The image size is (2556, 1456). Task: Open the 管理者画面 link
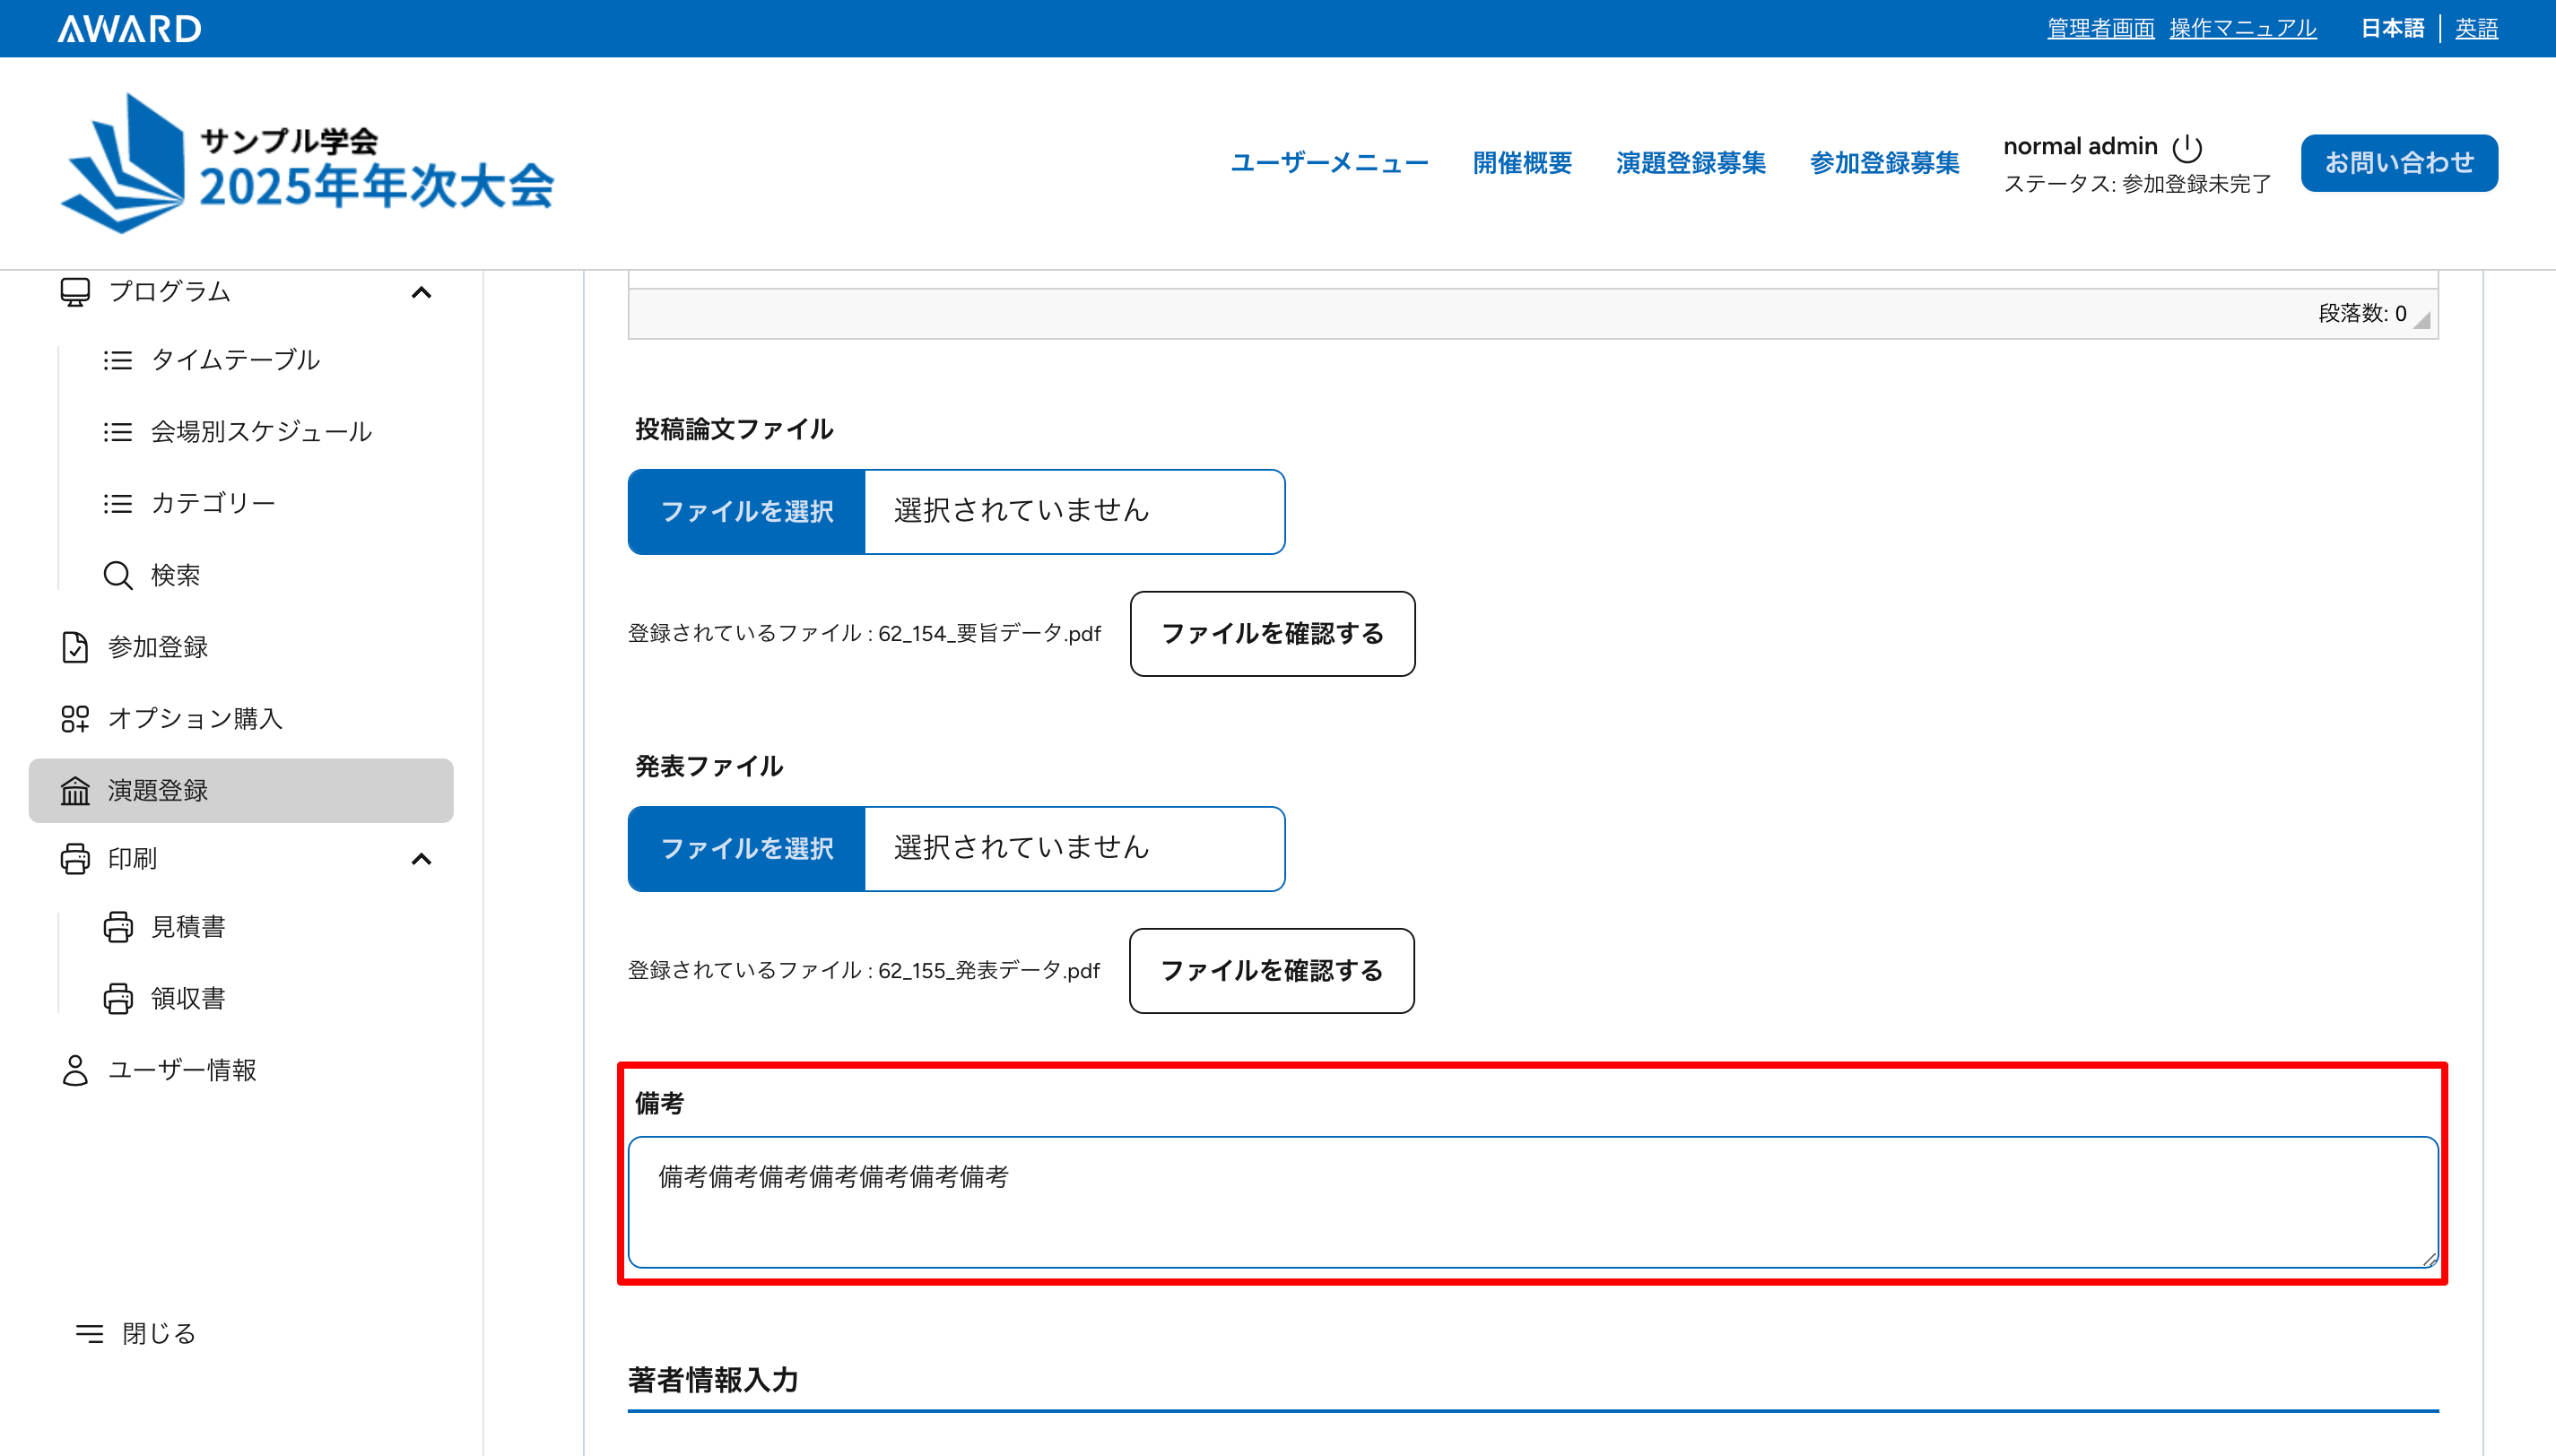click(x=2100, y=28)
